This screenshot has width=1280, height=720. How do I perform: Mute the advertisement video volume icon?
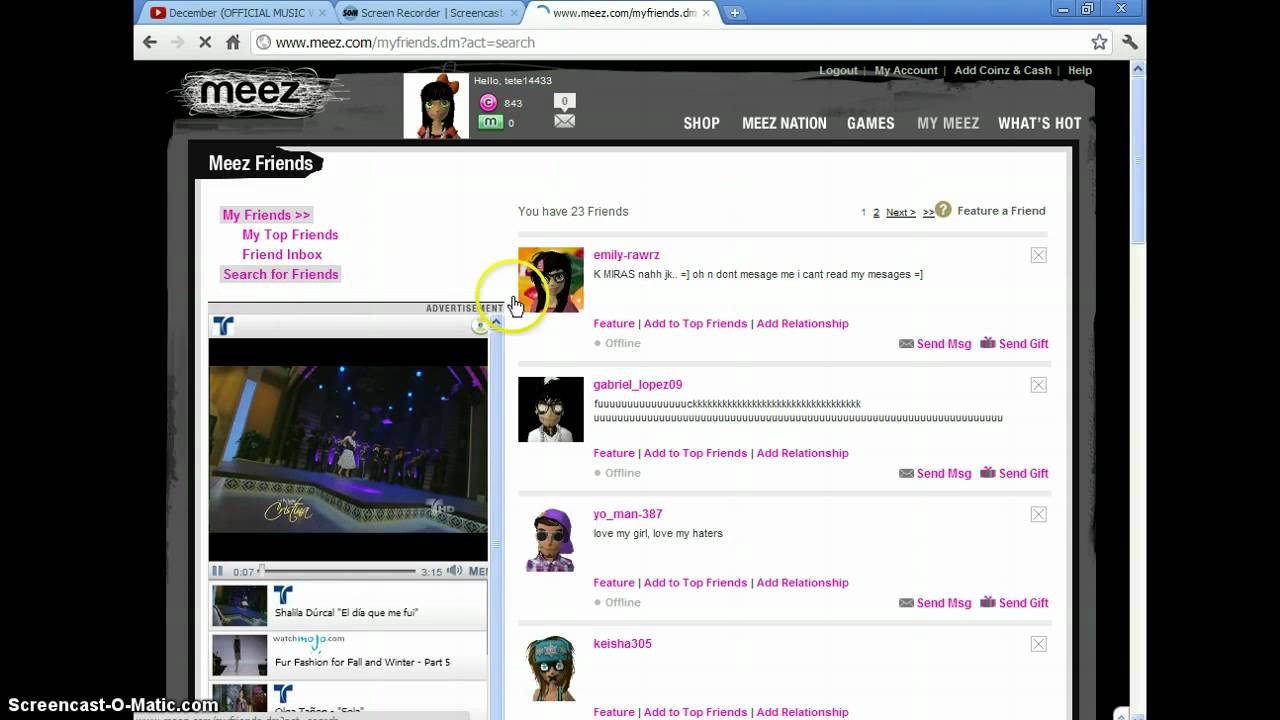click(454, 571)
